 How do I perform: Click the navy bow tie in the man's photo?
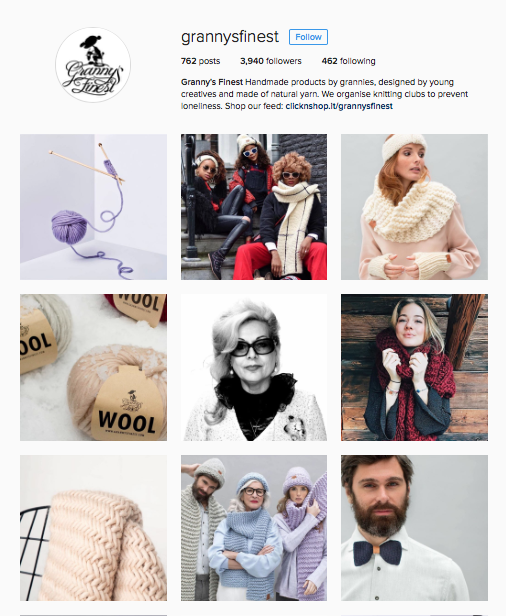tap(377, 552)
